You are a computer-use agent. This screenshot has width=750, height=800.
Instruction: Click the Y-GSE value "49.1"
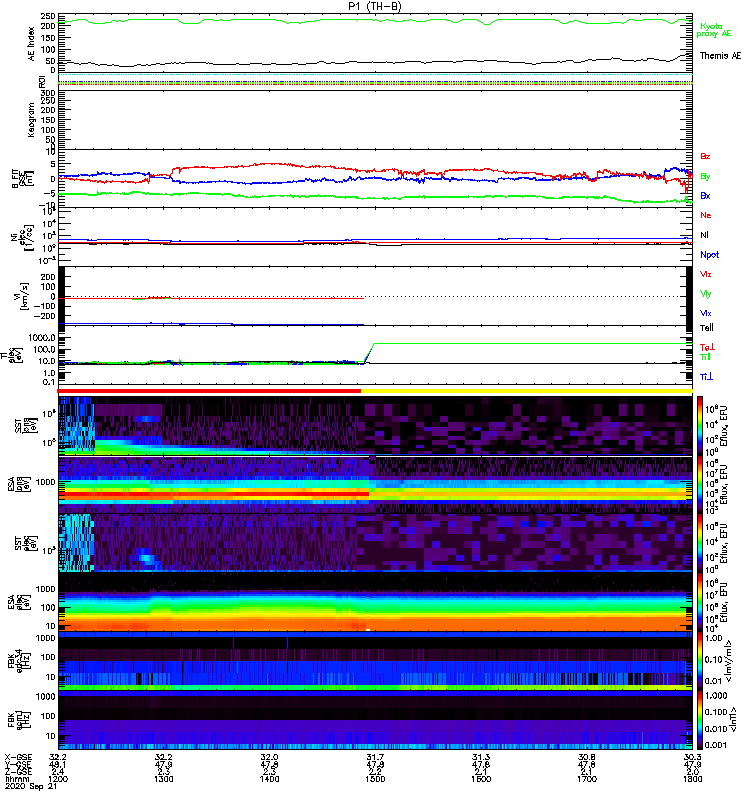pyautogui.click(x=58, y=765)
